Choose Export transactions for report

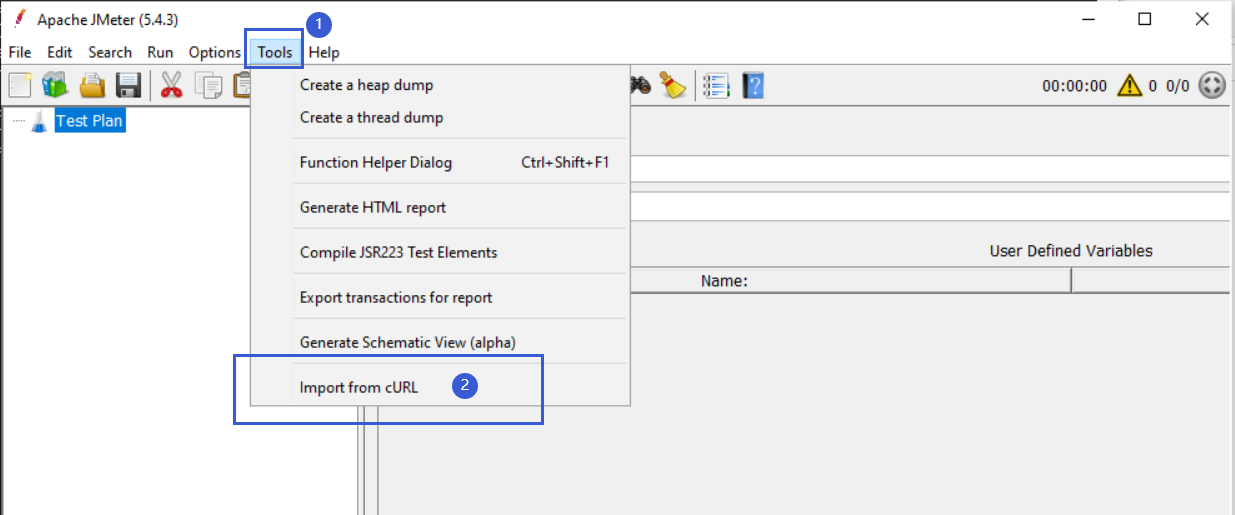click(x=440, y=297)
